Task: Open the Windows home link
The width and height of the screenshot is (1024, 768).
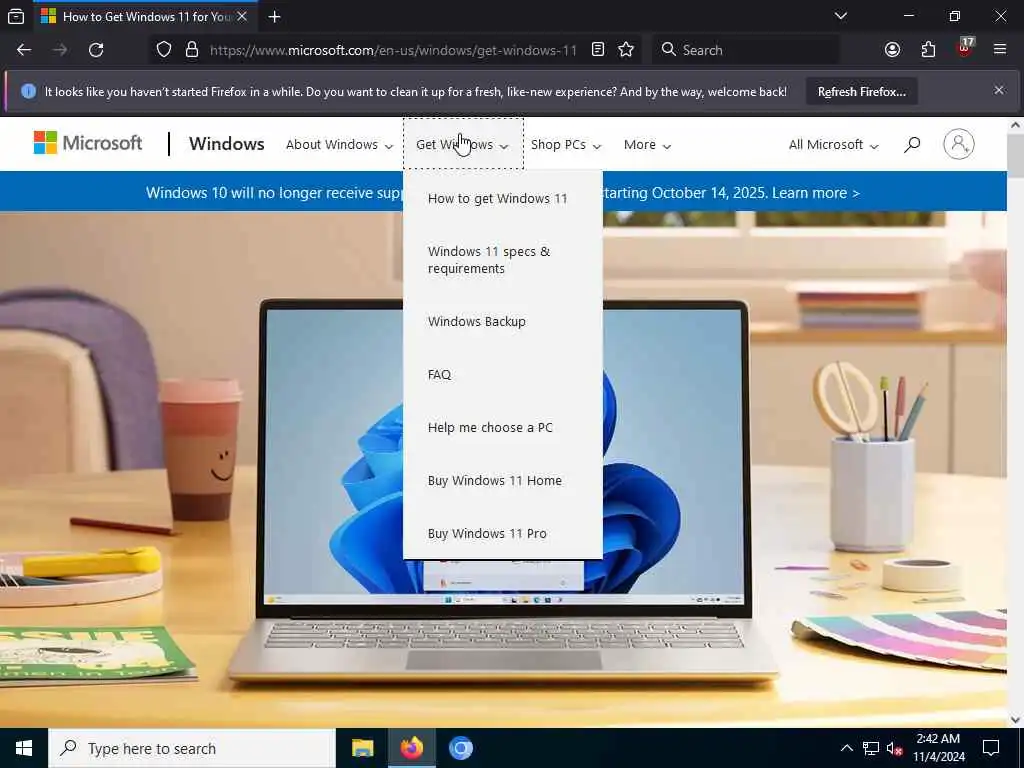Action: [227, 144]
